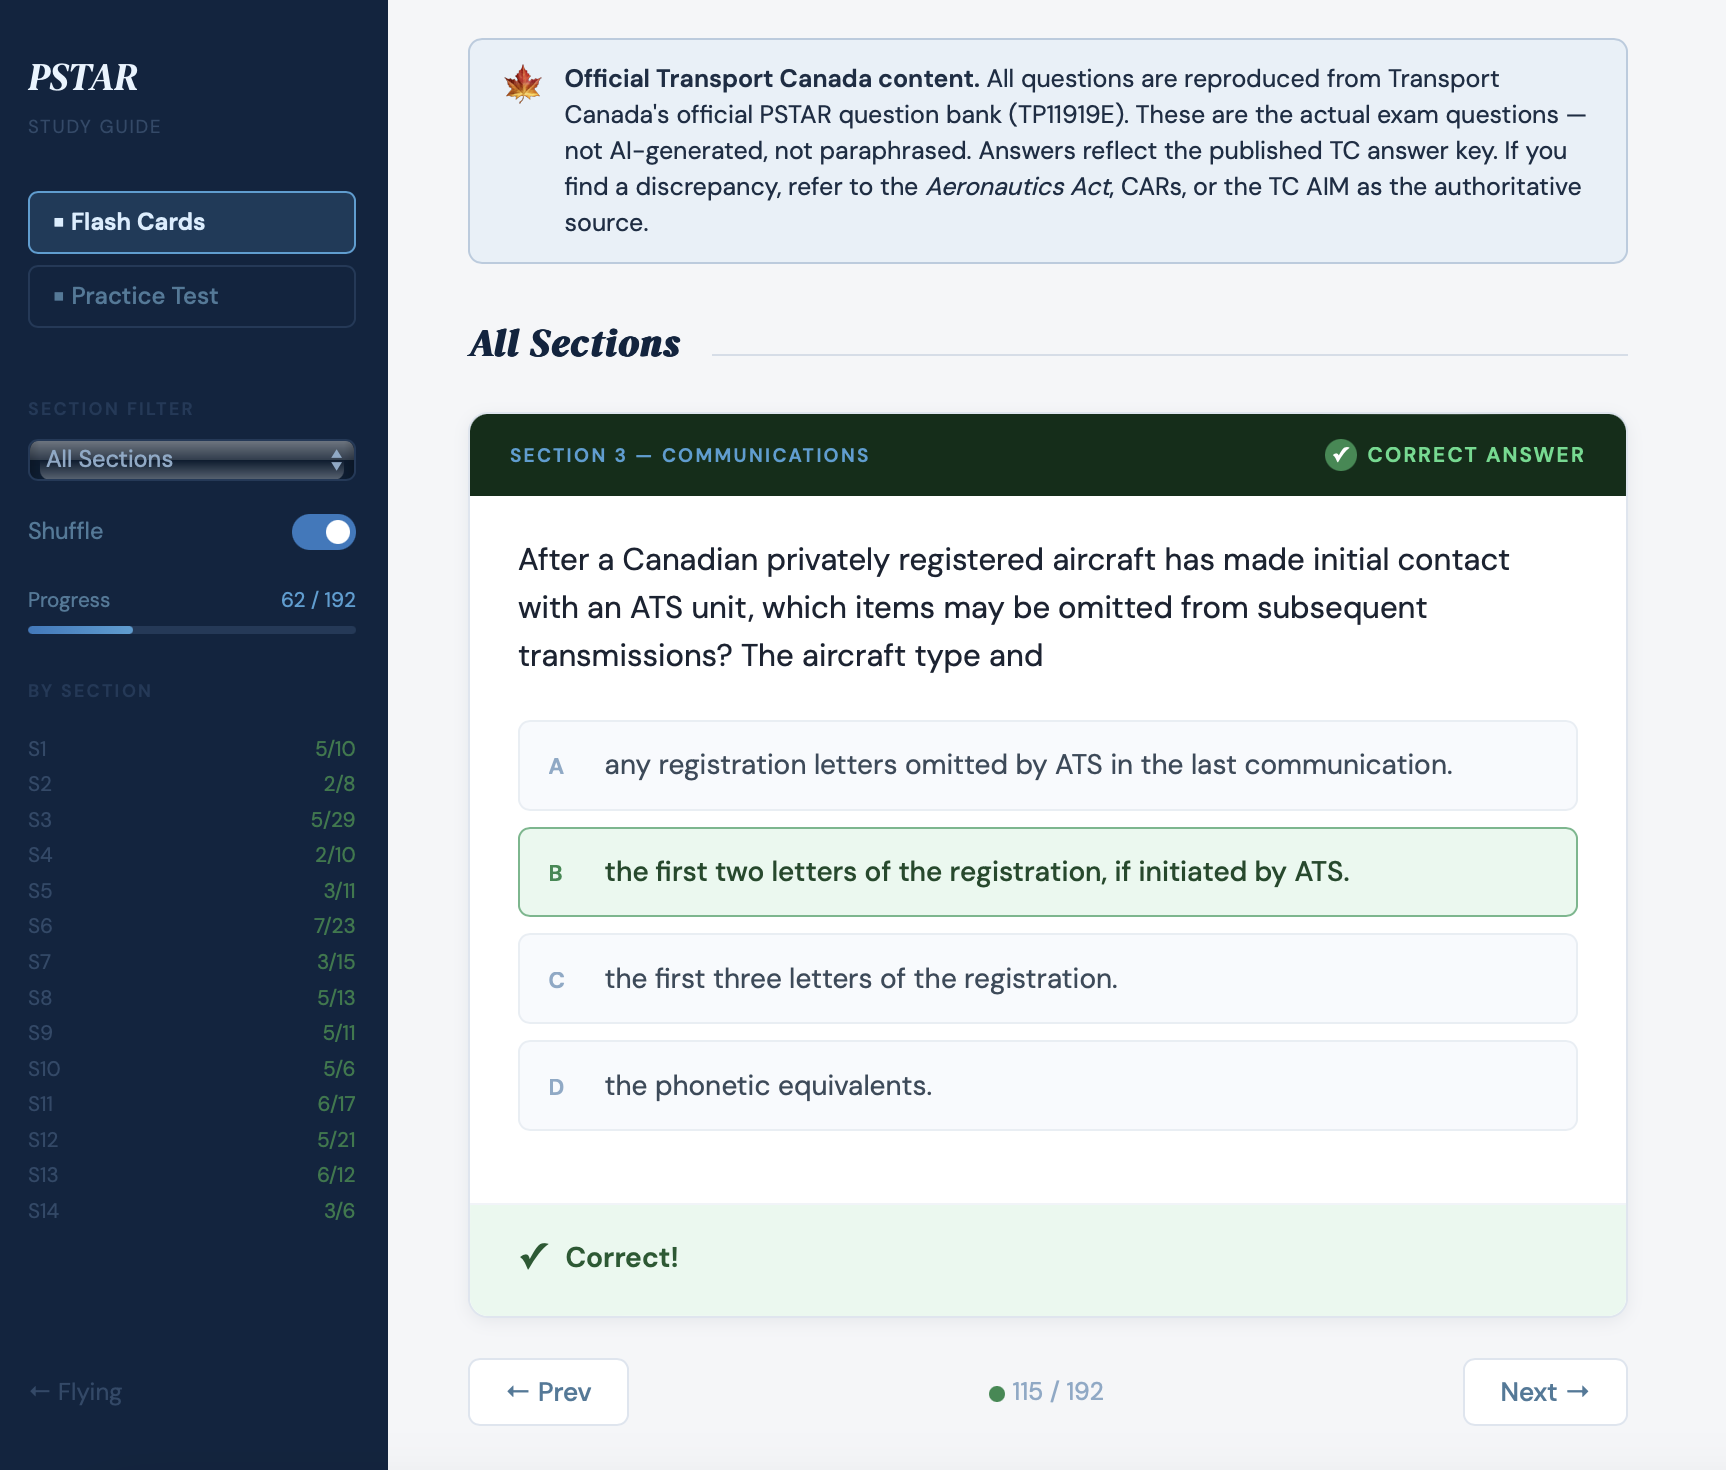
Task: Go back with the Prev button
Action: [548, 1392]
